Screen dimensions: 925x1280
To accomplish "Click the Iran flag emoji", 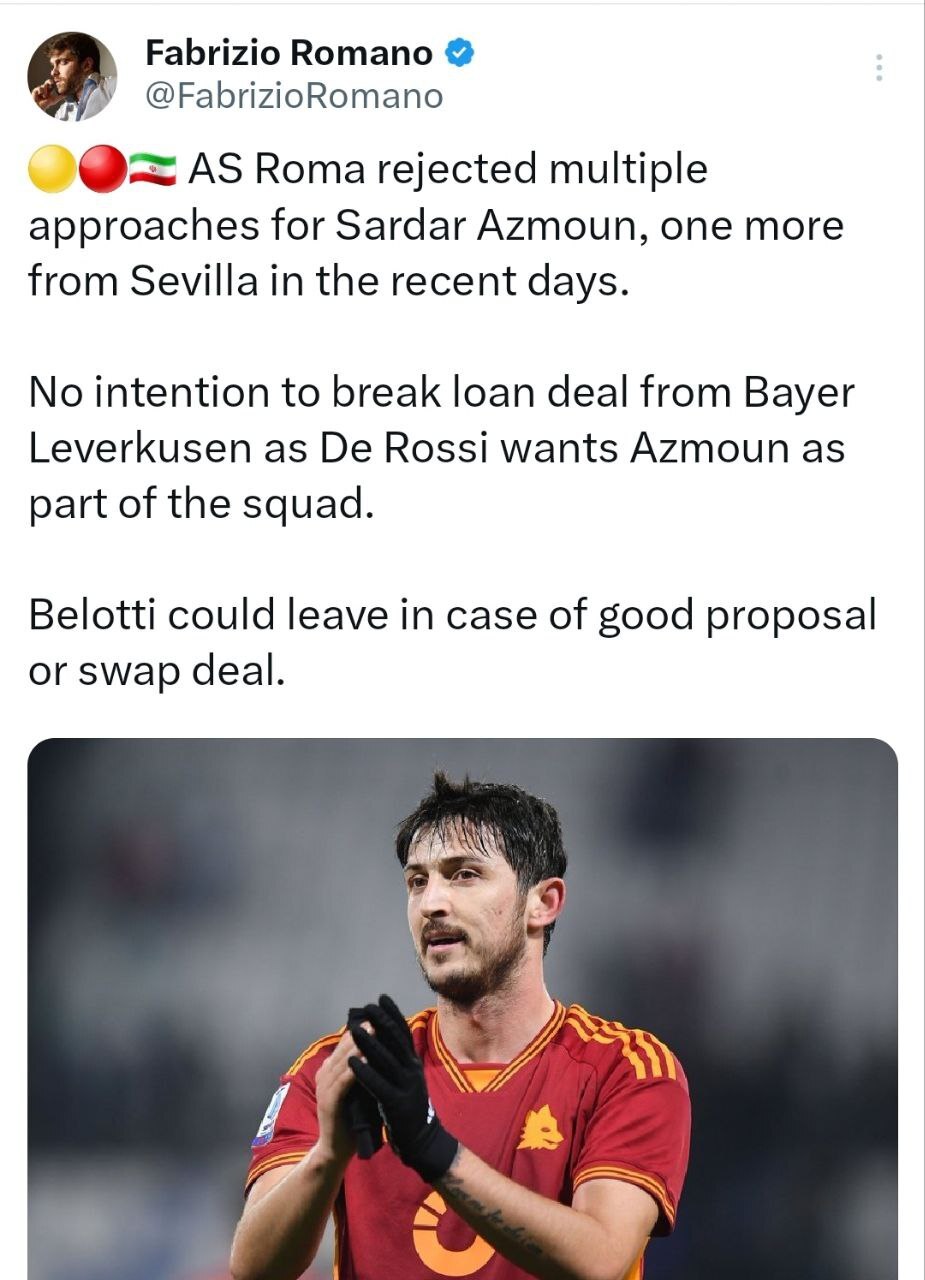I will [152, 170].
